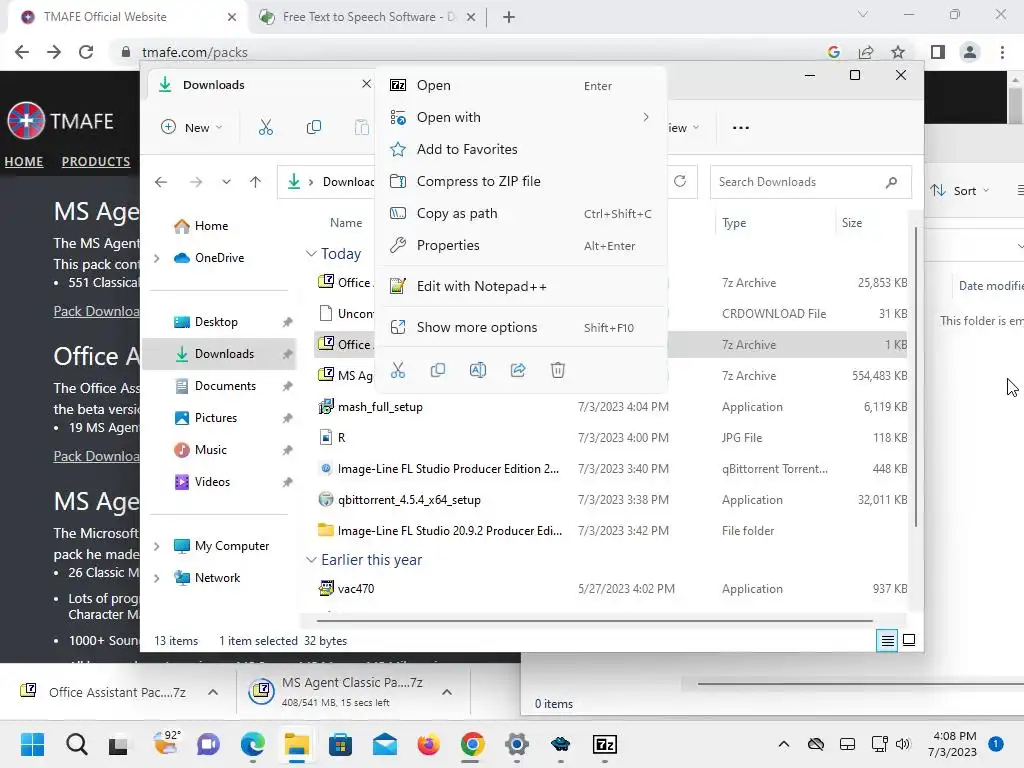Open the Chrome three-dot menu
Image resolution: width=1024 pixels, height=768 pixels.
pos(1002,52)
